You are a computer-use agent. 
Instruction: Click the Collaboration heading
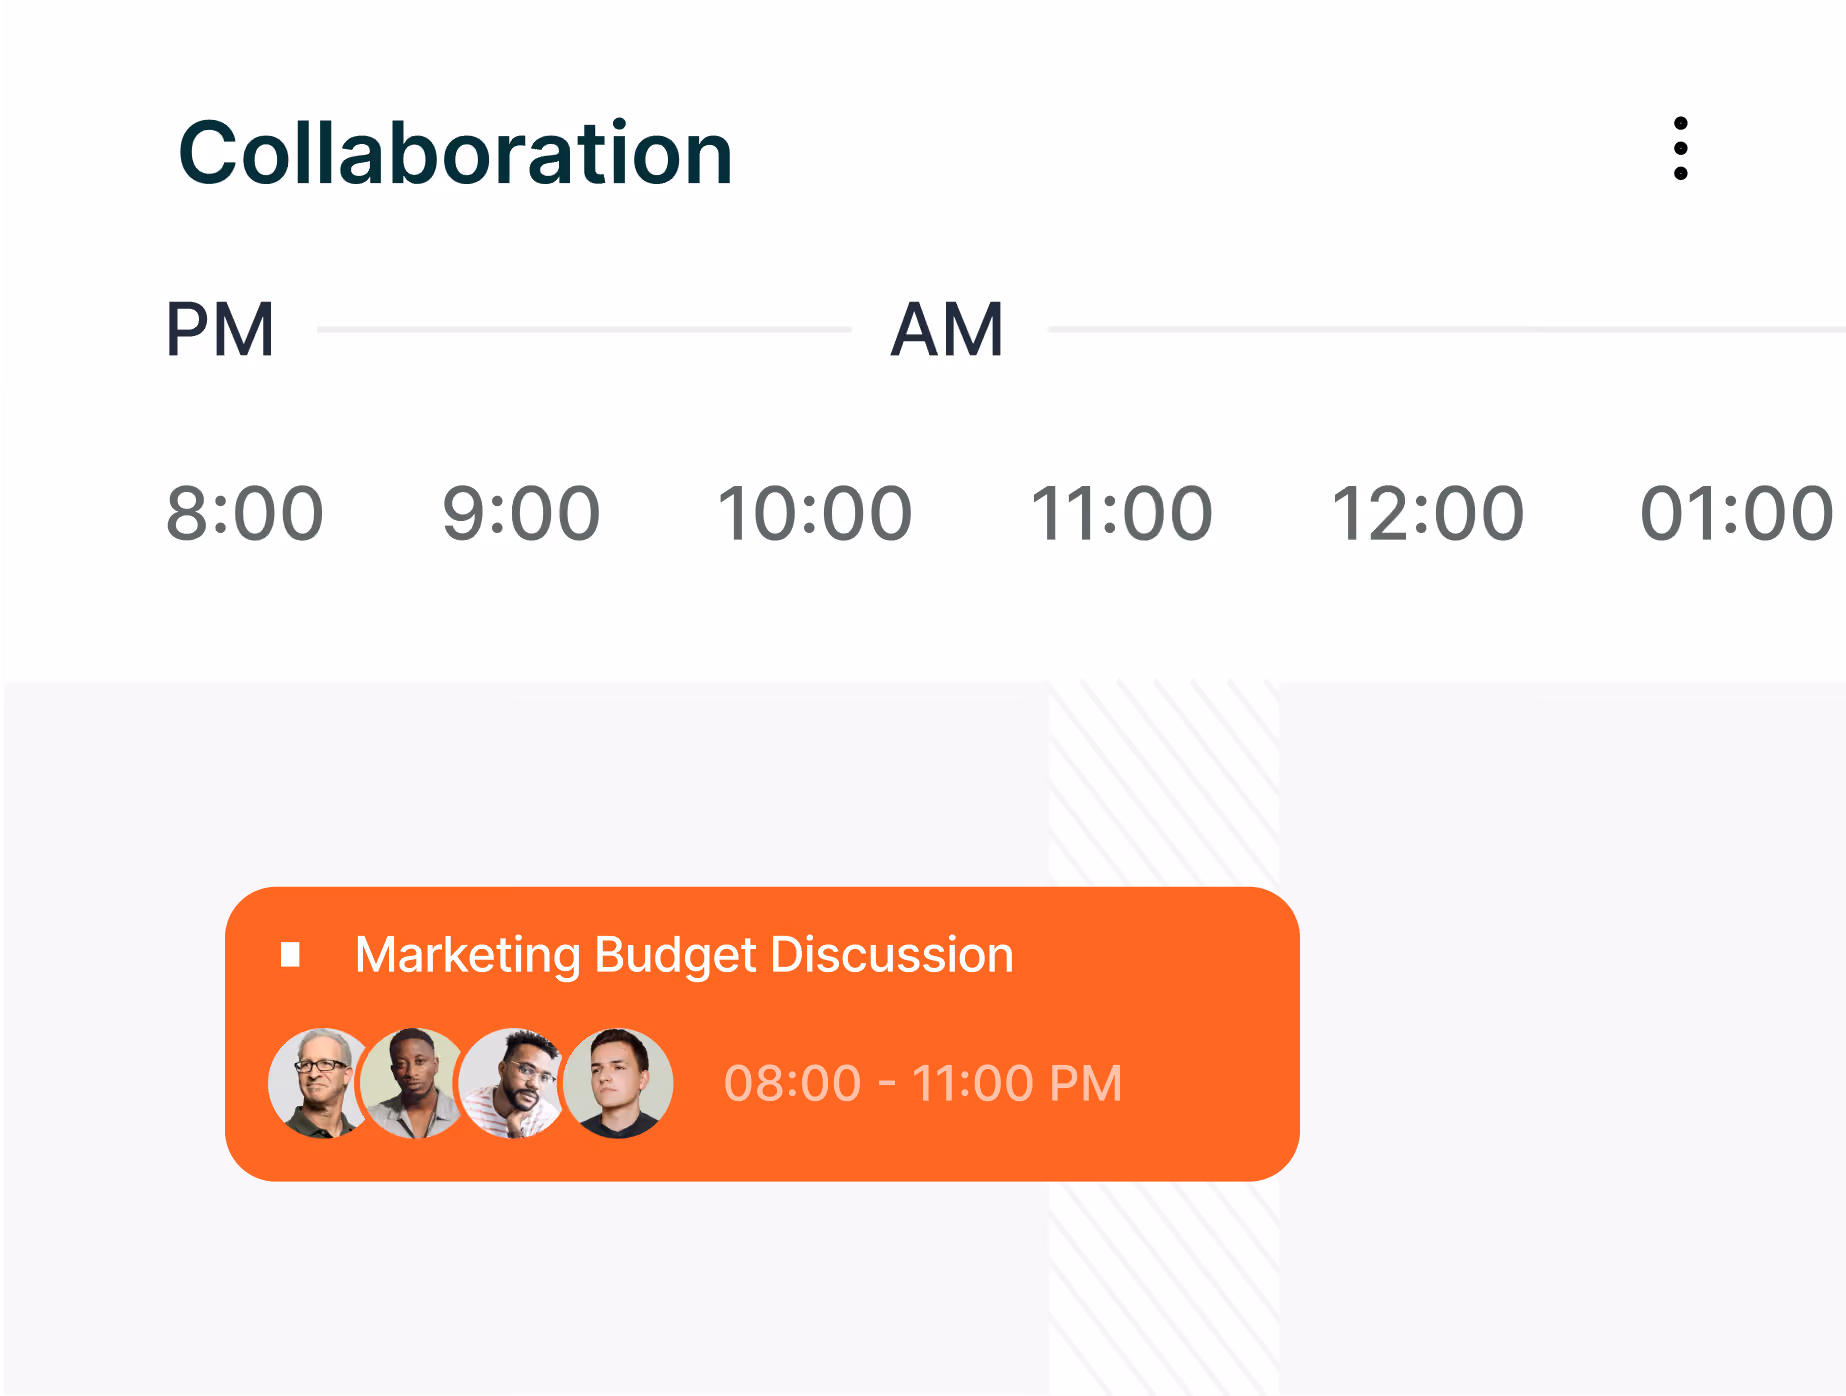pyautogui.click(x=456, y=153)
